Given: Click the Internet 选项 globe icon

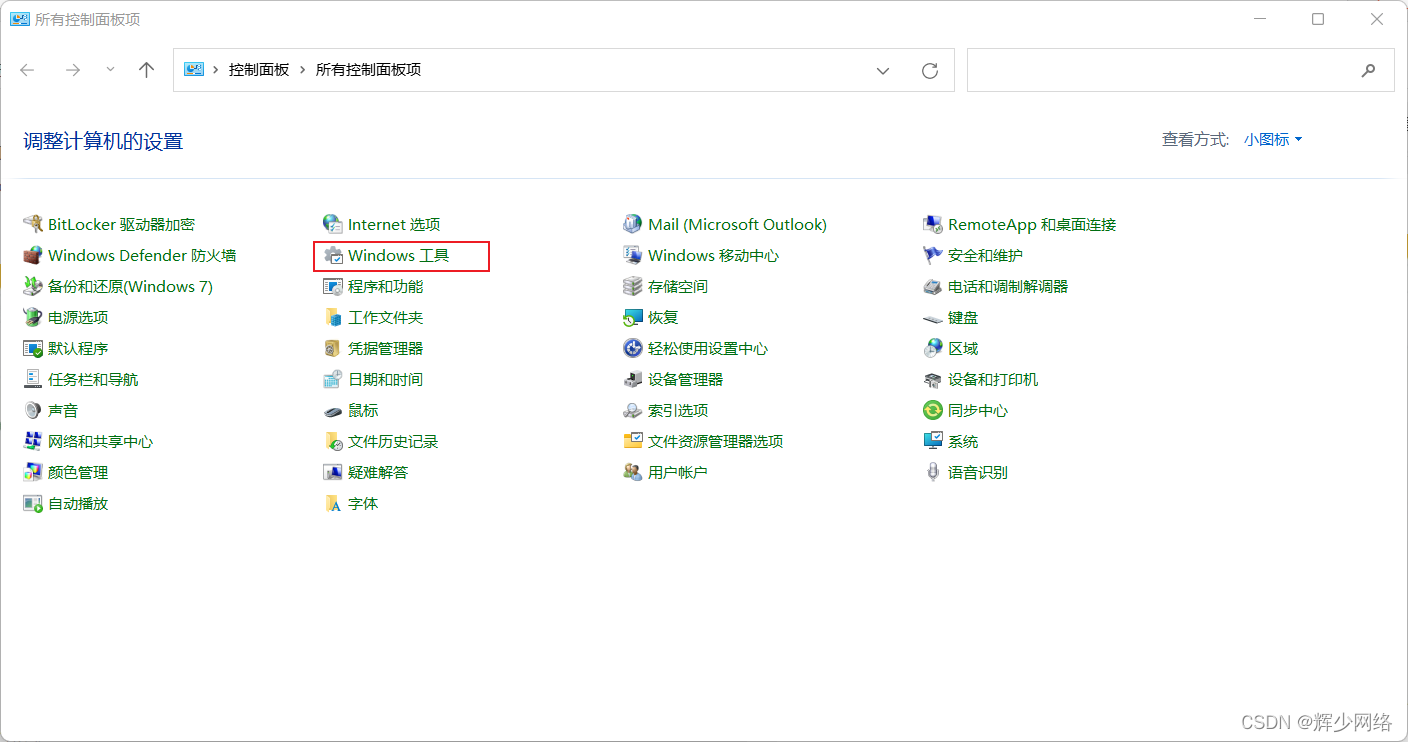Looking at the screenshot, I should tap(333, 224).
